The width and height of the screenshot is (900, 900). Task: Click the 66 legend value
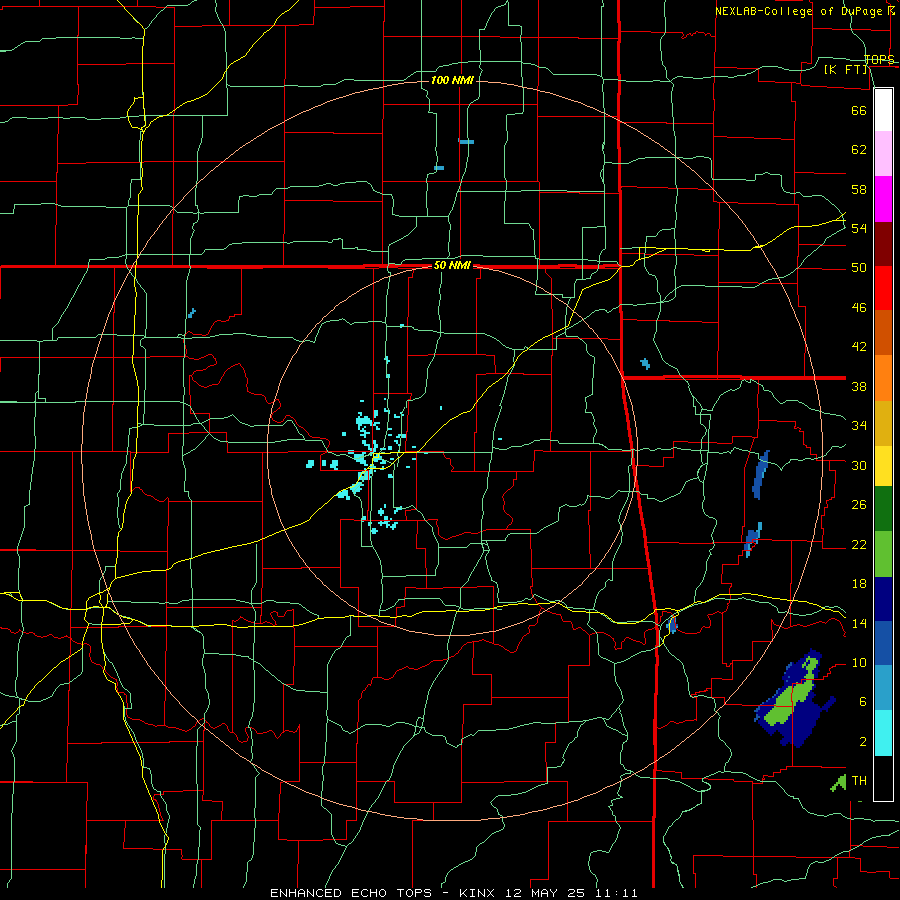pos(859,110)
